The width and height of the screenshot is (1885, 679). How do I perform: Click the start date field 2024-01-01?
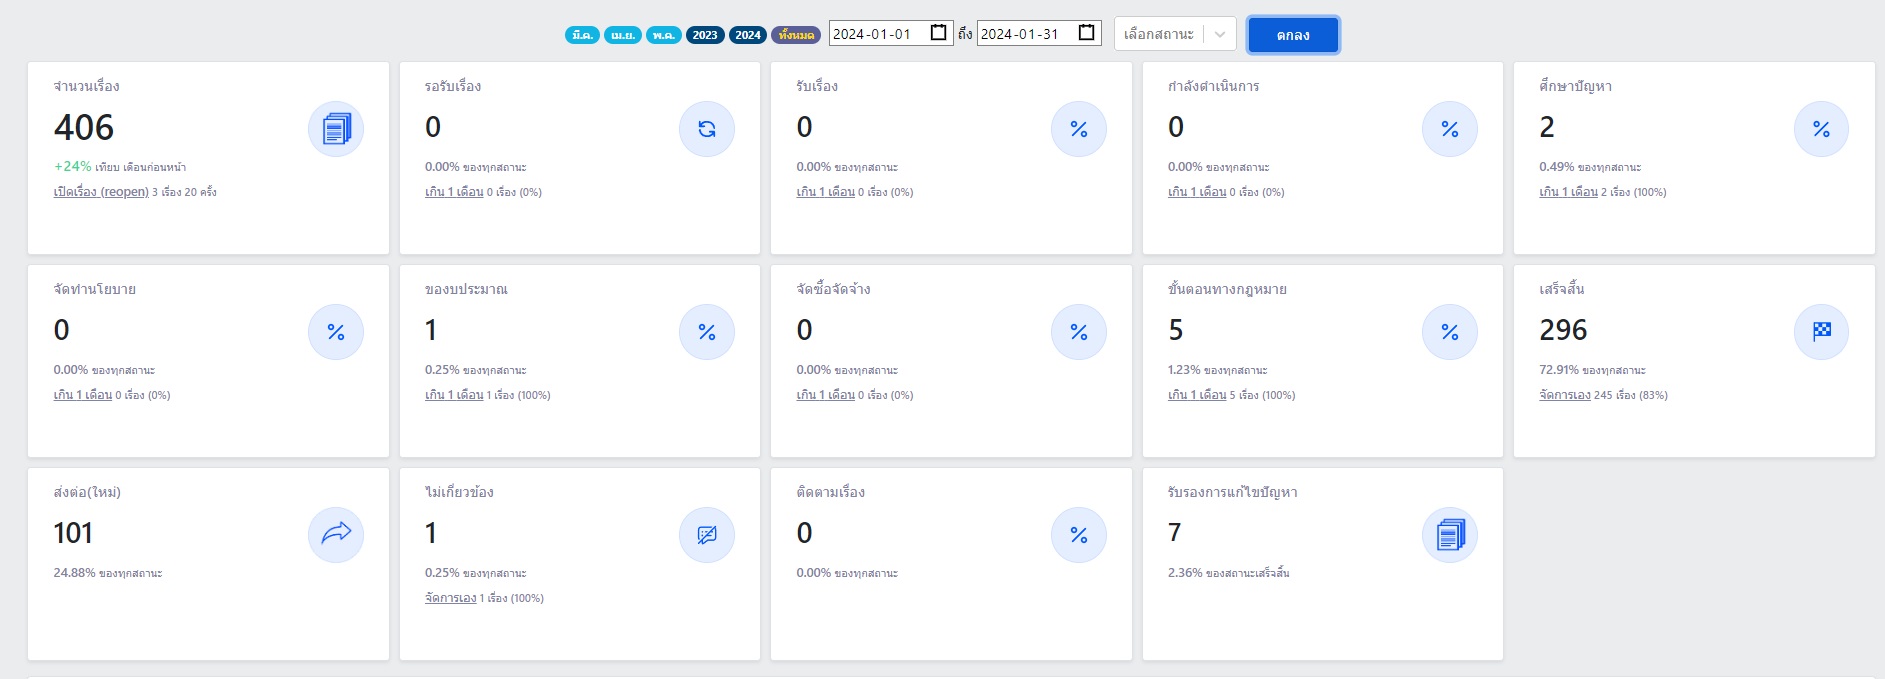873,34
